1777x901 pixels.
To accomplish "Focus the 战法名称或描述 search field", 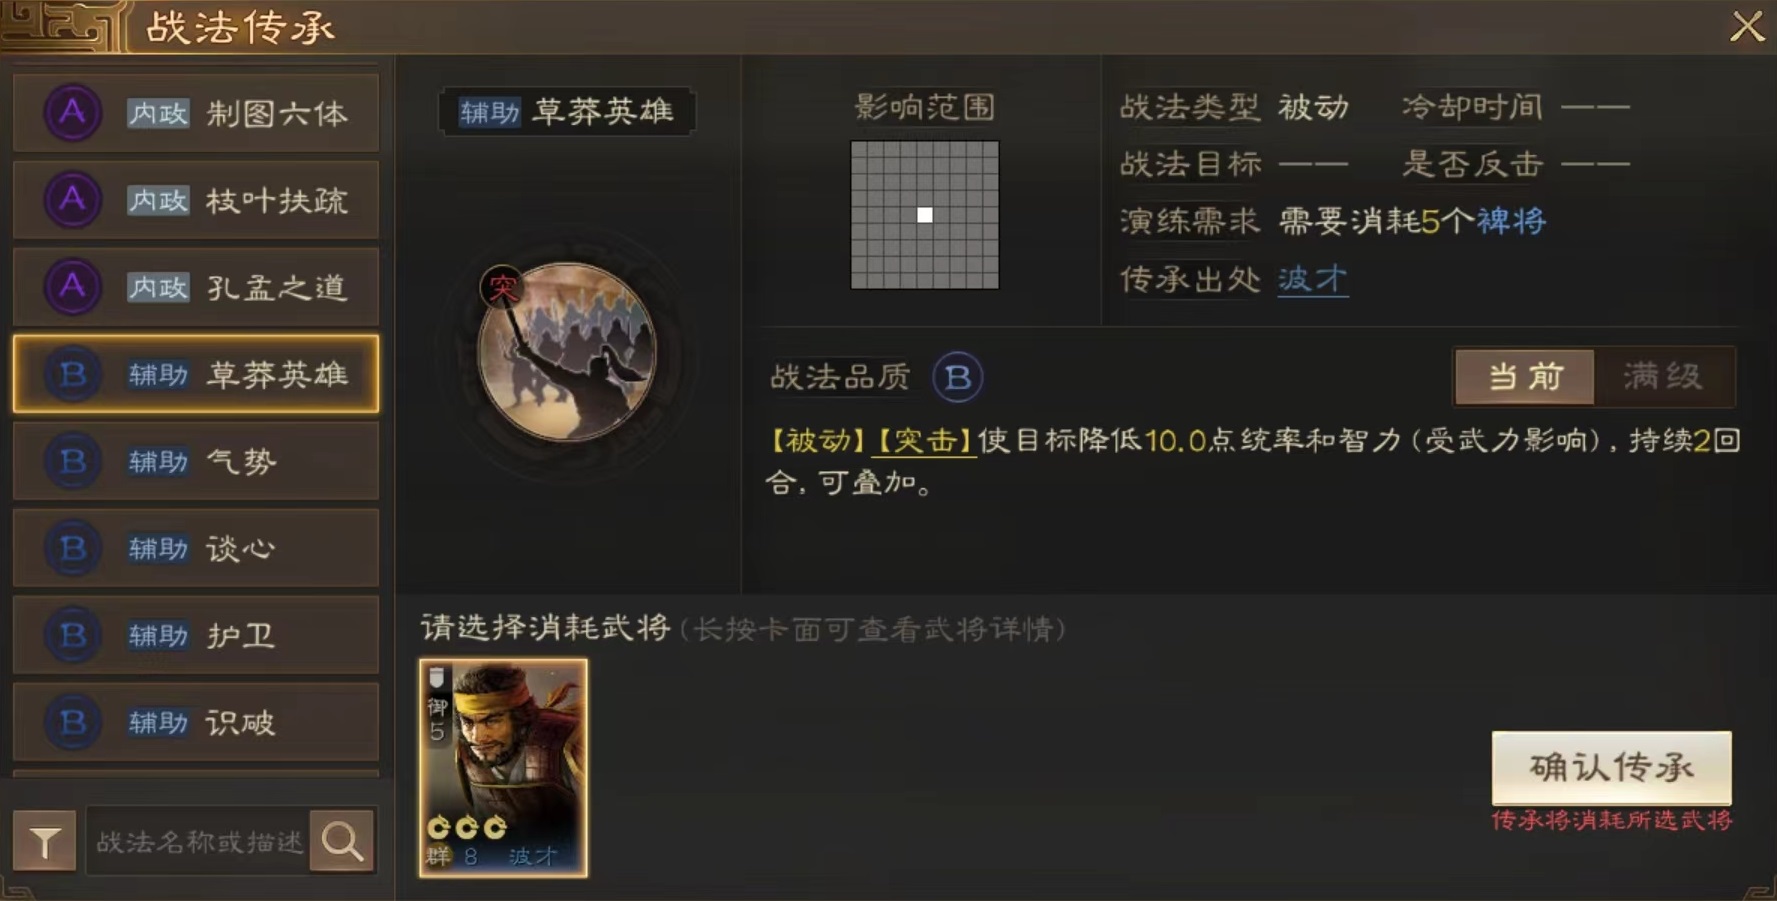I will [x=199, y=841].
